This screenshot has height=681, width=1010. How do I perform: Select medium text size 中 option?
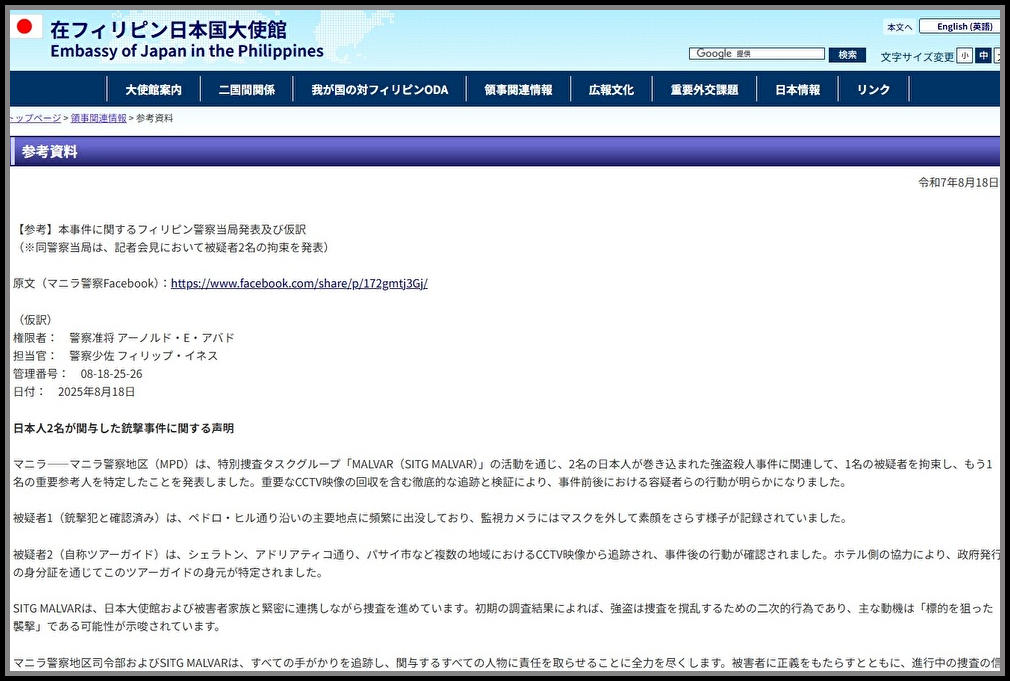coord(985,56)
